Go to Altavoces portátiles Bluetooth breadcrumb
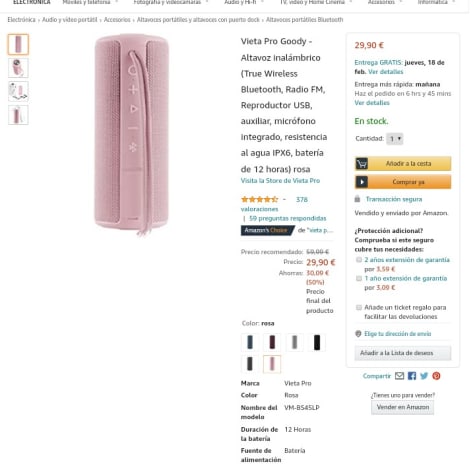 point(304,20)
